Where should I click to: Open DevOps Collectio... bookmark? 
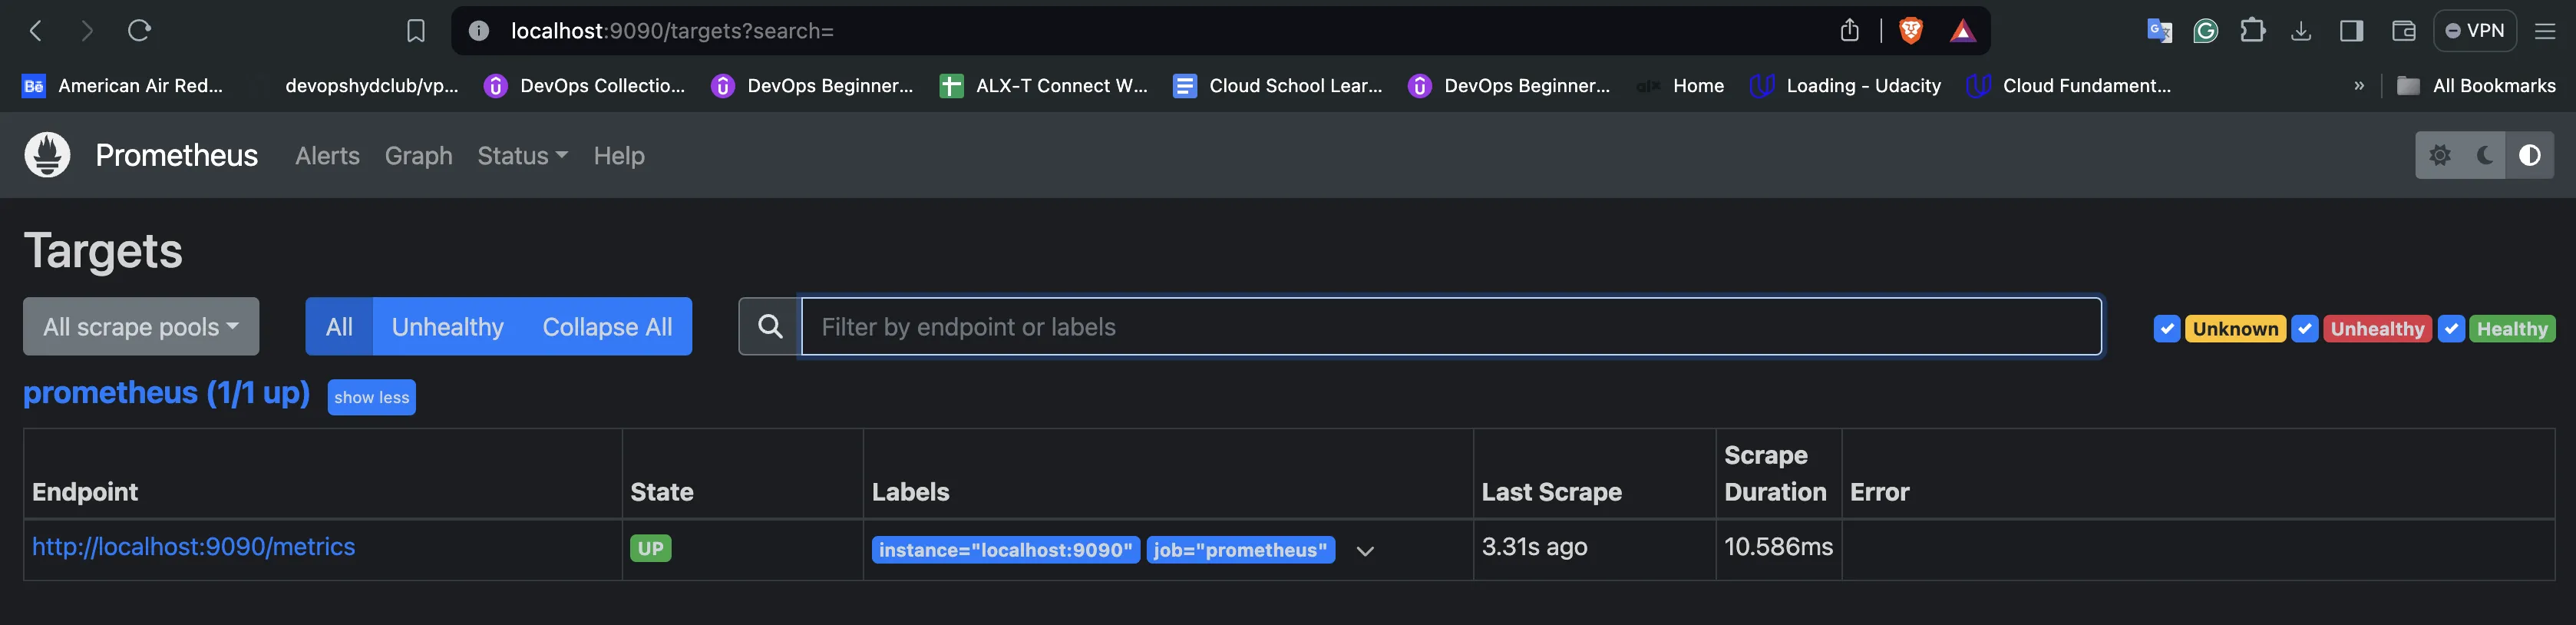(586, 86)
